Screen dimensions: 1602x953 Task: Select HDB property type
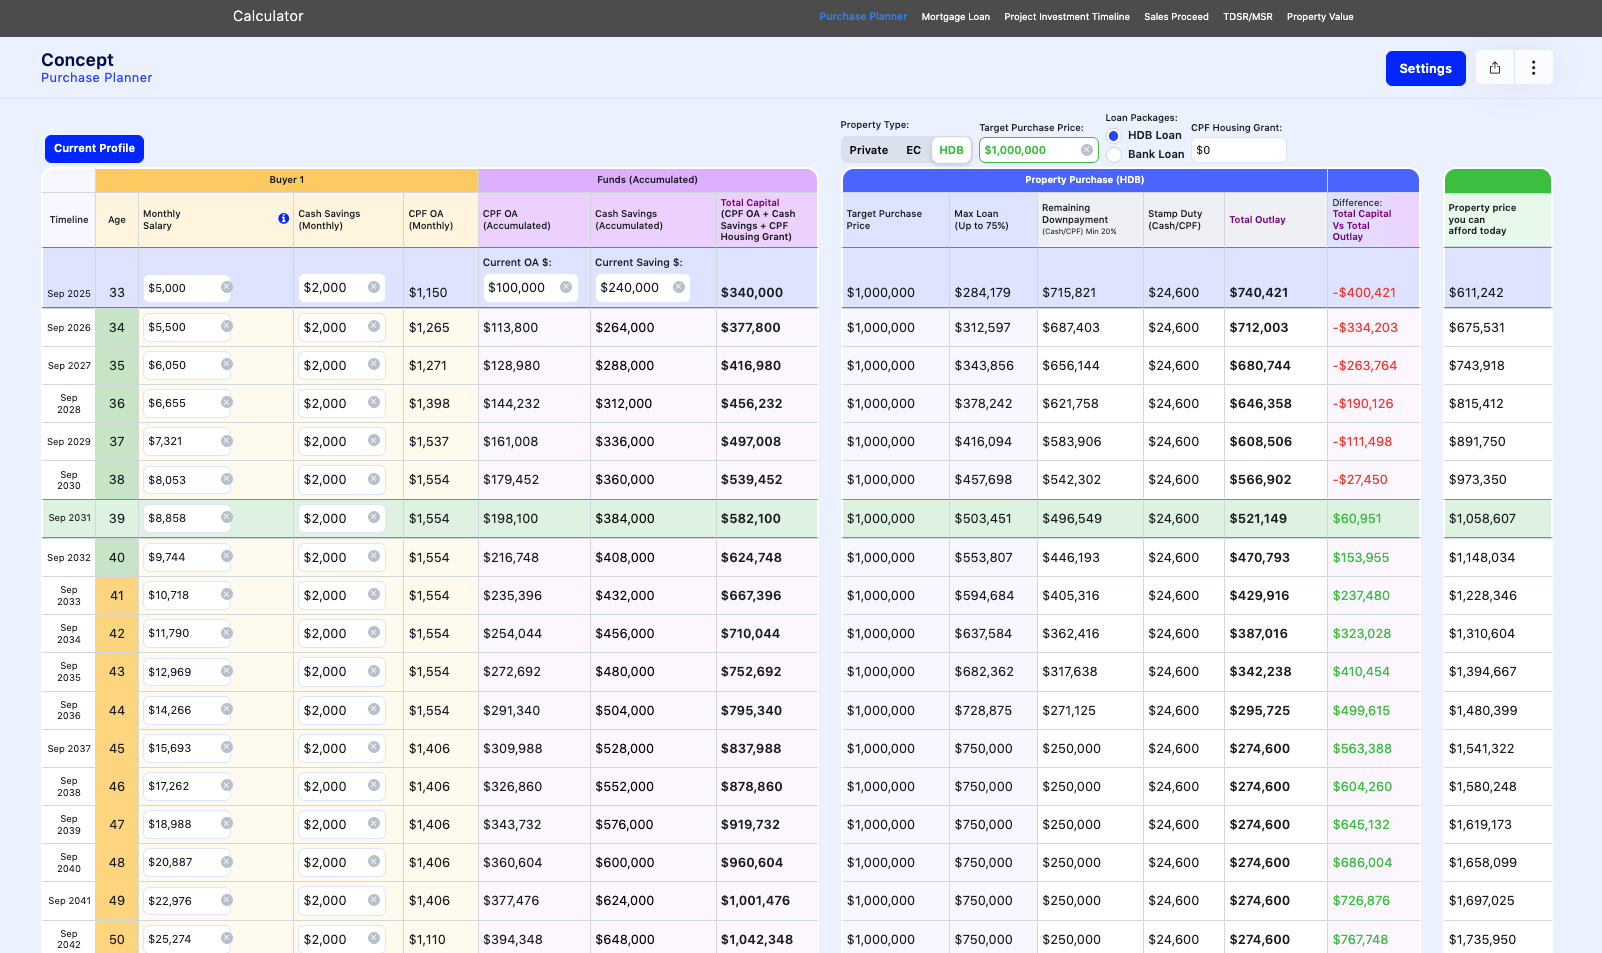(x=951, y=150)
